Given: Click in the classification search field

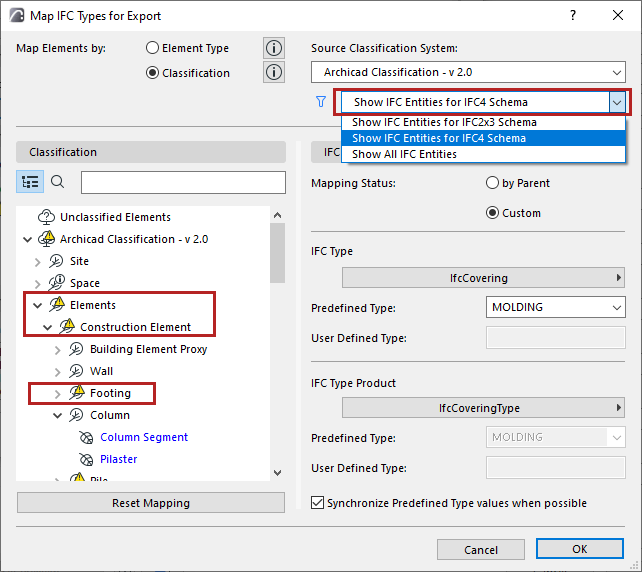Looking at the screenshot, I should coord(183,182).
